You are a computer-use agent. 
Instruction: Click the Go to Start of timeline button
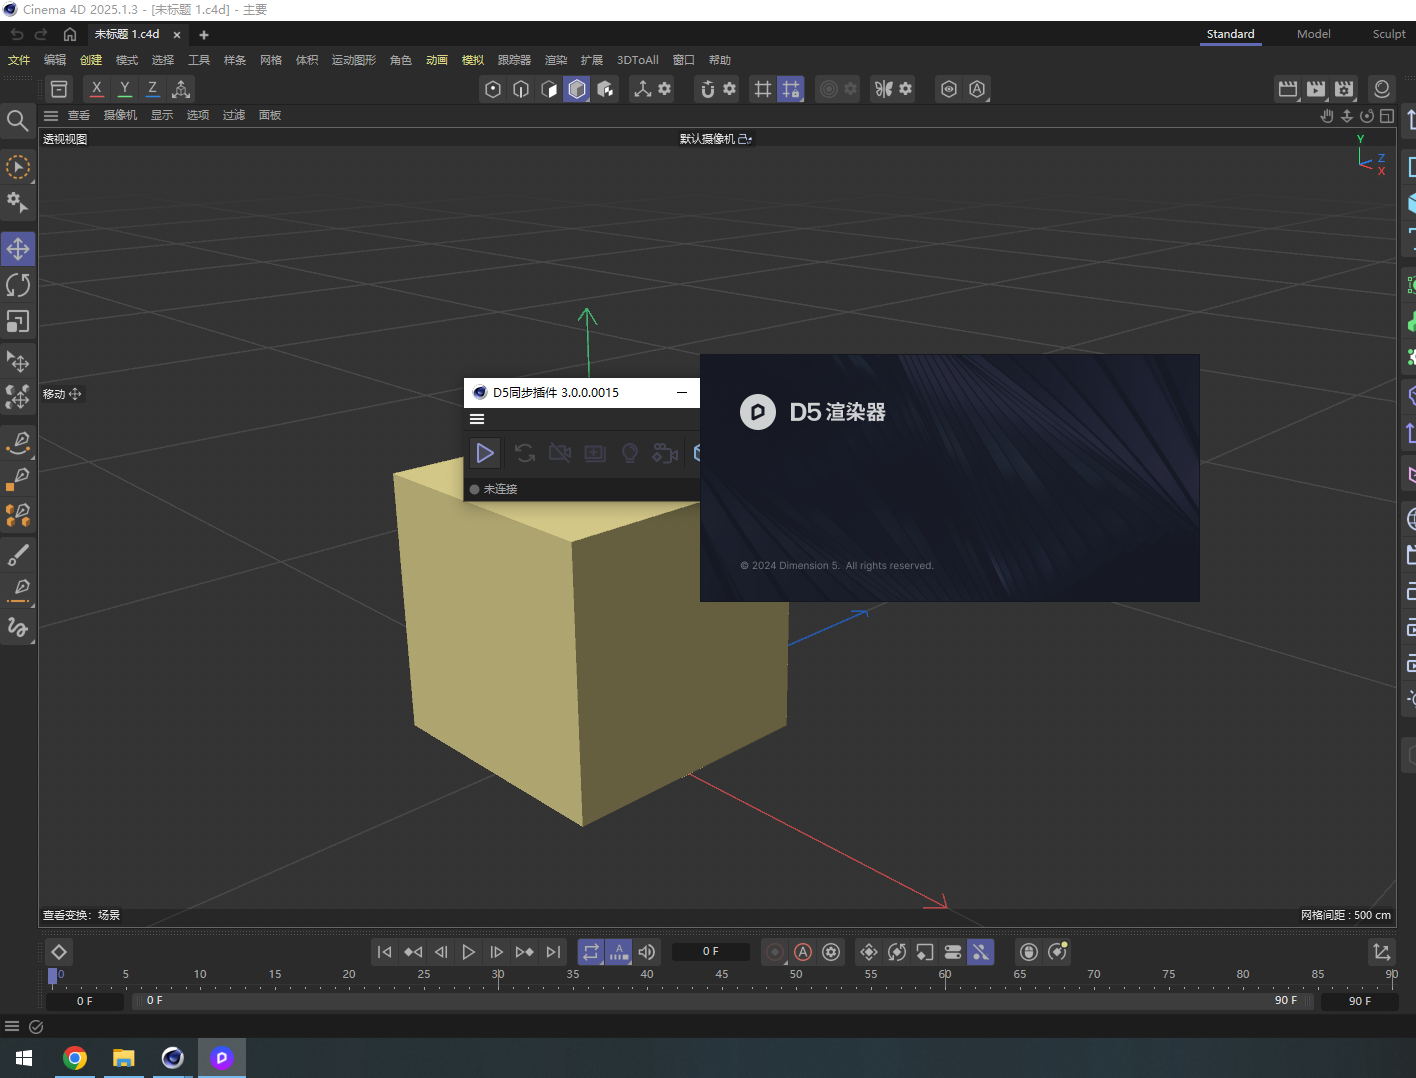(x=384, y=952)
